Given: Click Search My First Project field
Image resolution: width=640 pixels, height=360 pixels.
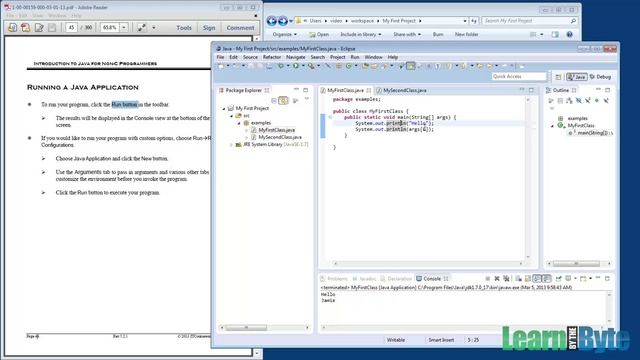Looking at the screenshot, I should tap(530, 20).
